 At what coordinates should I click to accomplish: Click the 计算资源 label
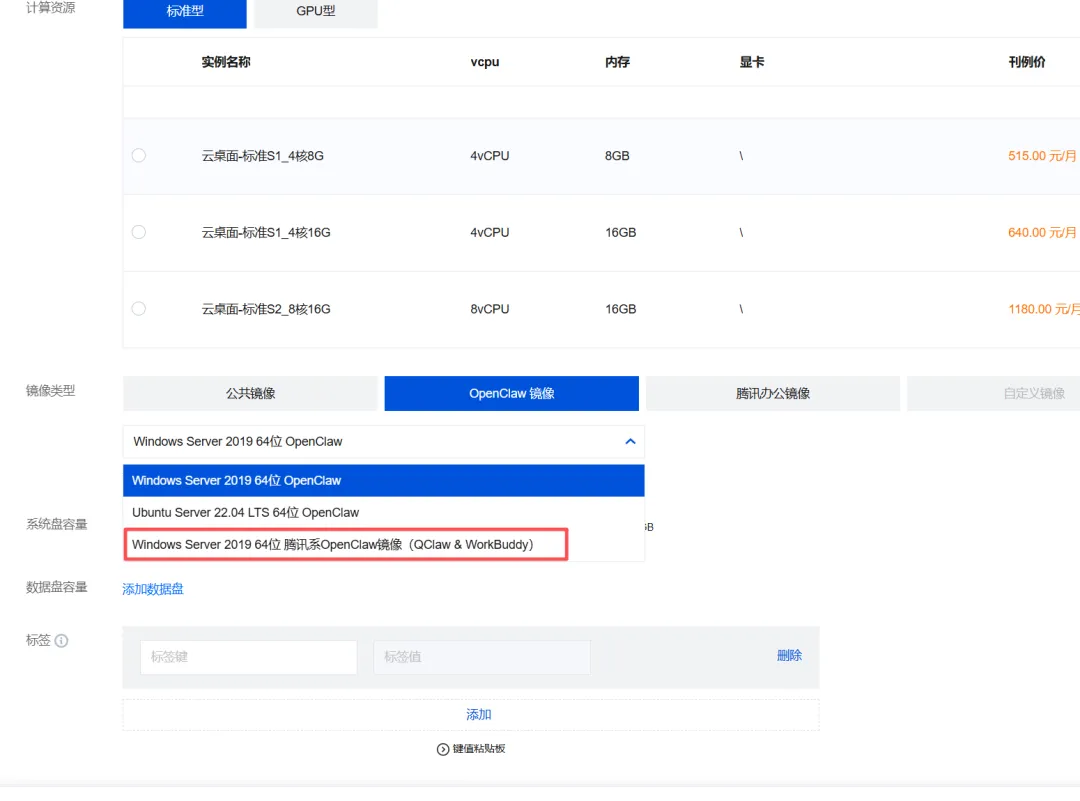click(x=51, y=8)
